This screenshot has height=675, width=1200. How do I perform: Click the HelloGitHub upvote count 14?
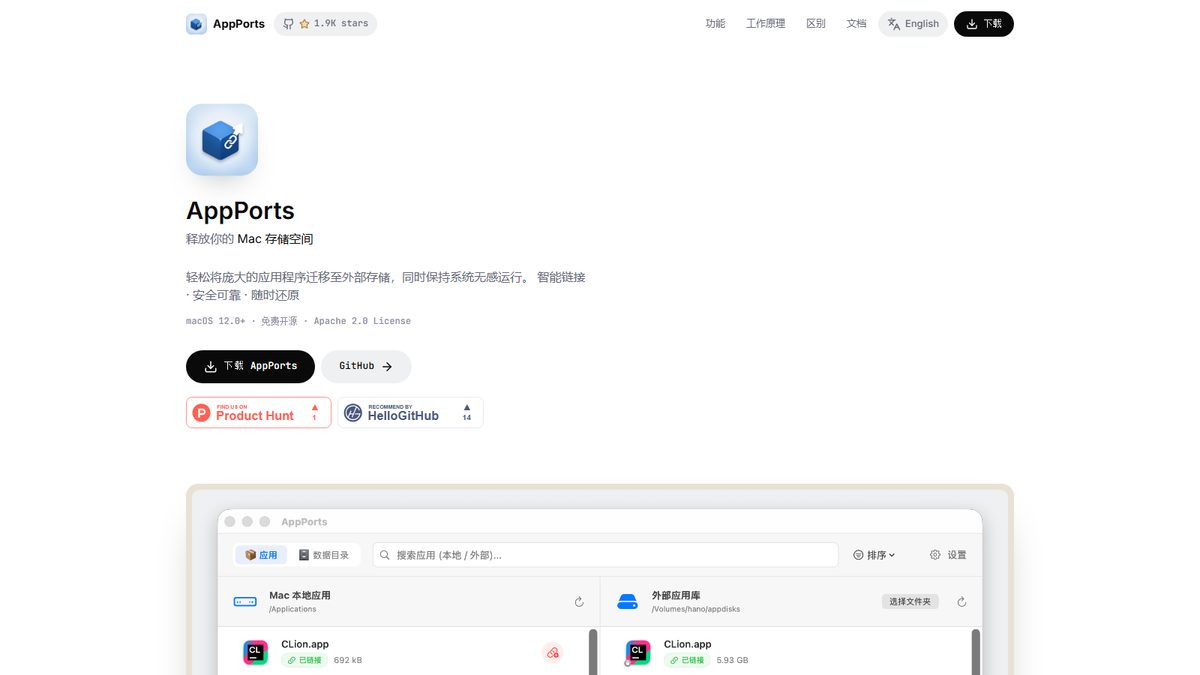(x=467, y=418)
